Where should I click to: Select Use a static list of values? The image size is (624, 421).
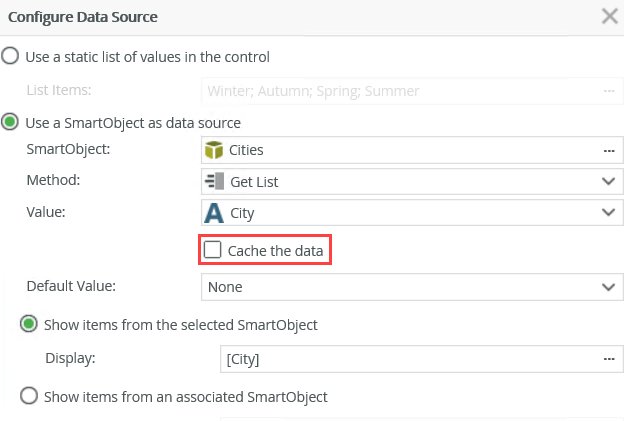pos(10,56)
